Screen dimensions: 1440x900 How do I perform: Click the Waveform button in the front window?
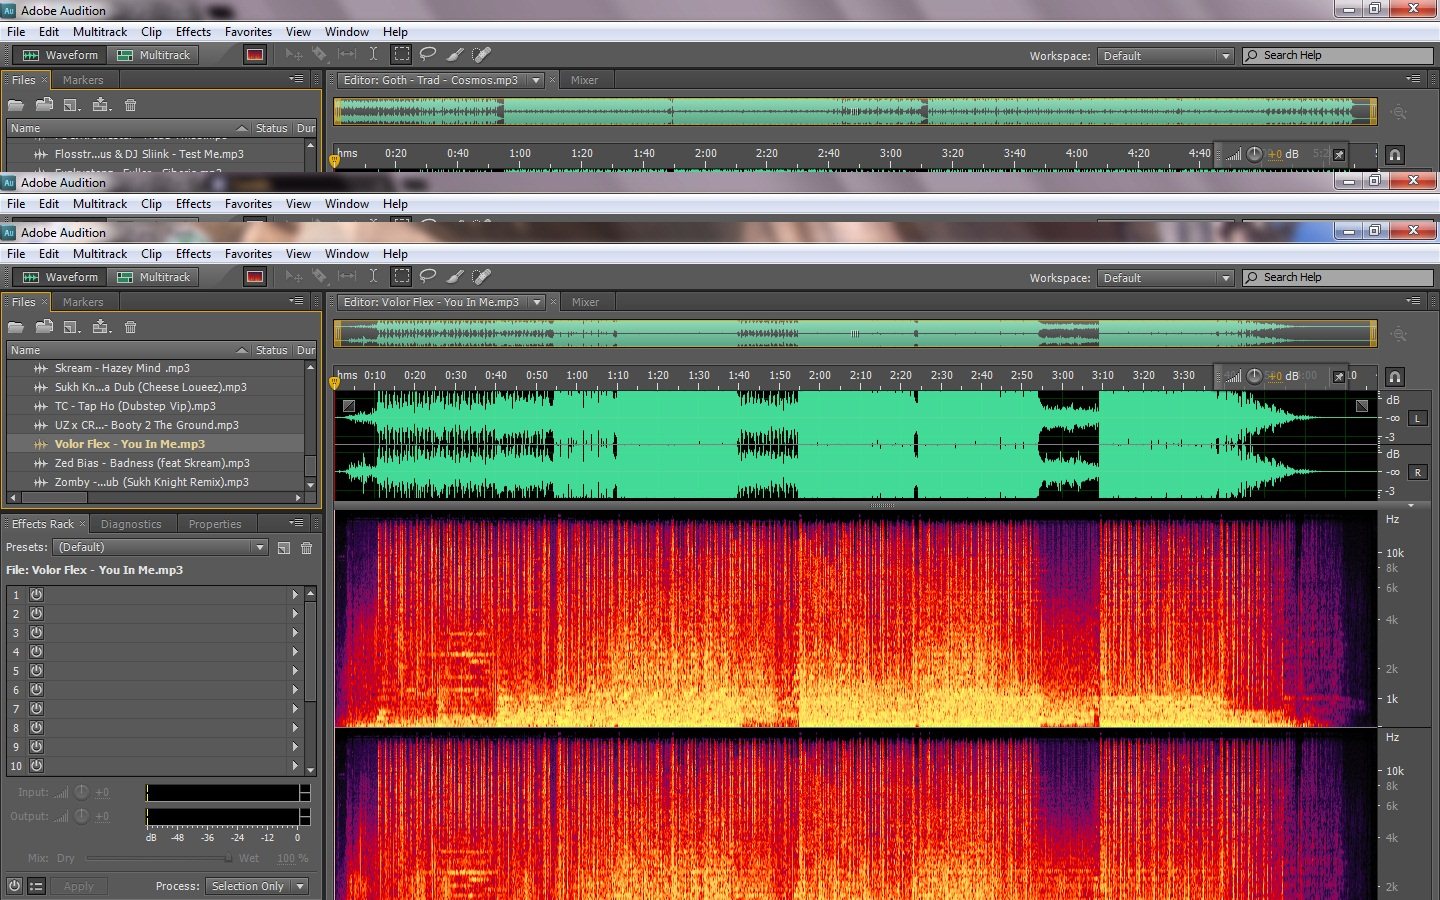(x=60, y=277)
